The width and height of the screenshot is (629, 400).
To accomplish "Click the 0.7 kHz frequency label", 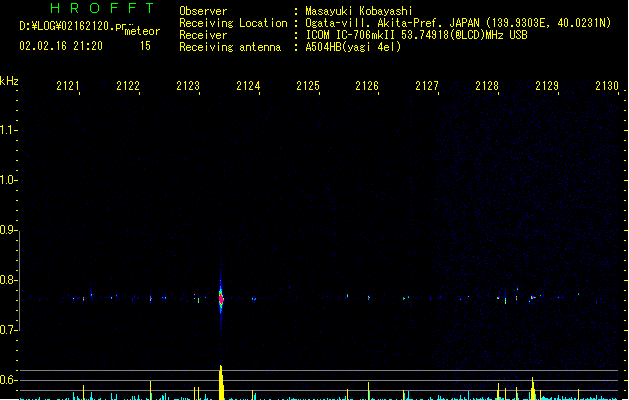I will [8, 330].
